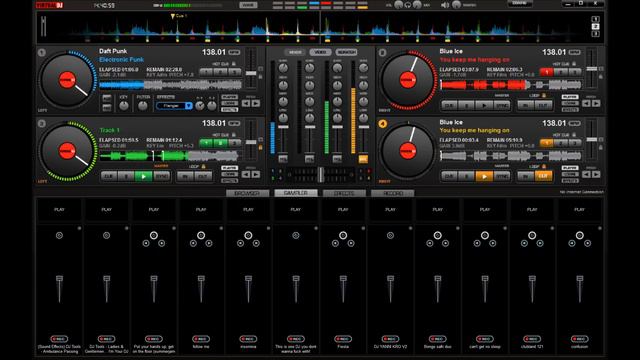The height and width of the screenshot is (360, 640).
Task: Set loop IN on the red Blue Ice deck
Action: tap(526, 105)
